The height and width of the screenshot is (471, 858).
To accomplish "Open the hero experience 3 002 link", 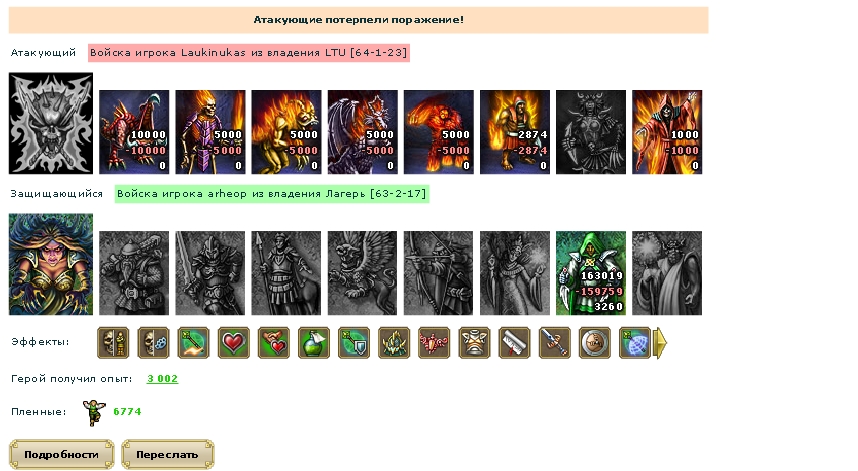I will pyautogui.click(x=163, y=379).
